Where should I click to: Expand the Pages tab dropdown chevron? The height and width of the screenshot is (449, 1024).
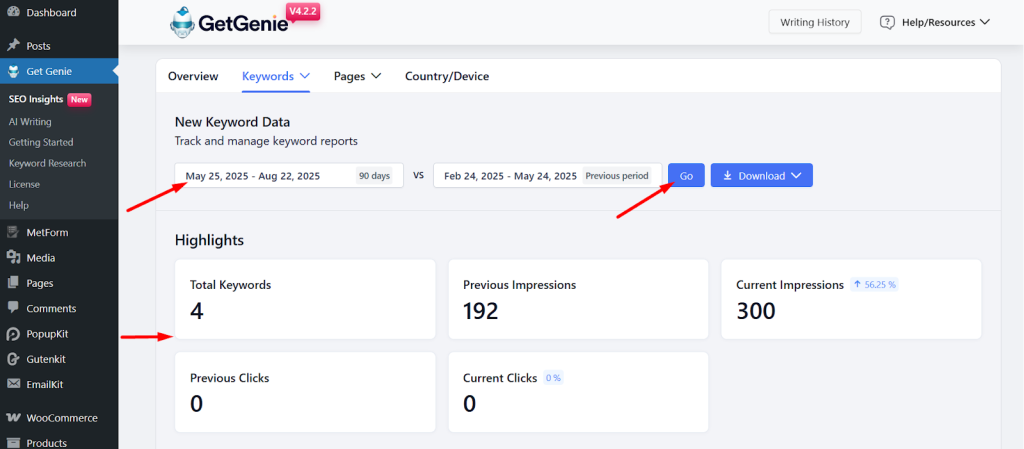pyautogui.click(x=376, y=76)
